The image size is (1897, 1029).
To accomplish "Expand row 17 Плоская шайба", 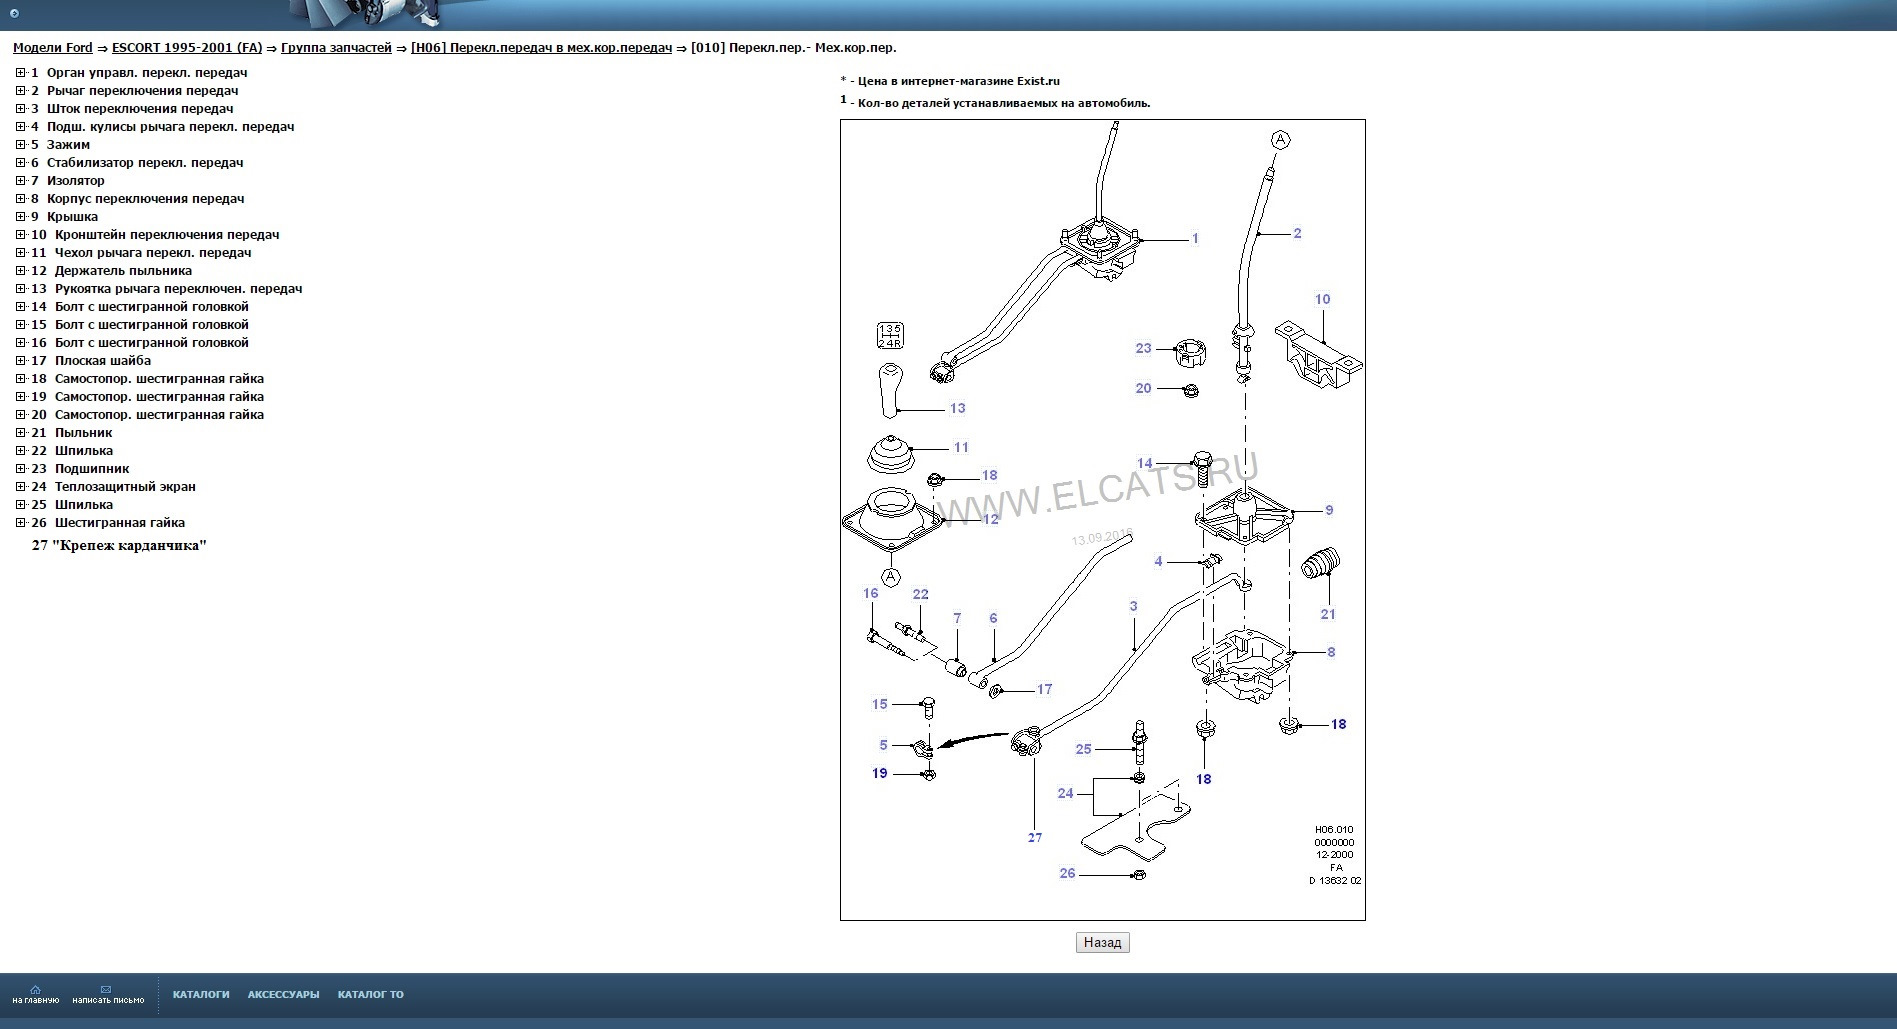I will coord(20,361).
